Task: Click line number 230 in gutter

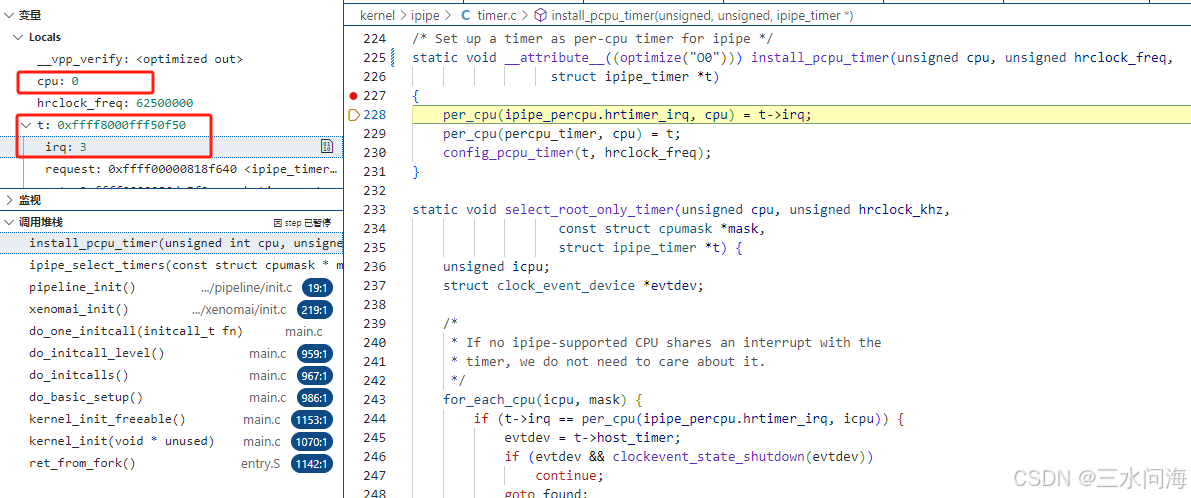Action: coord(375,153)
